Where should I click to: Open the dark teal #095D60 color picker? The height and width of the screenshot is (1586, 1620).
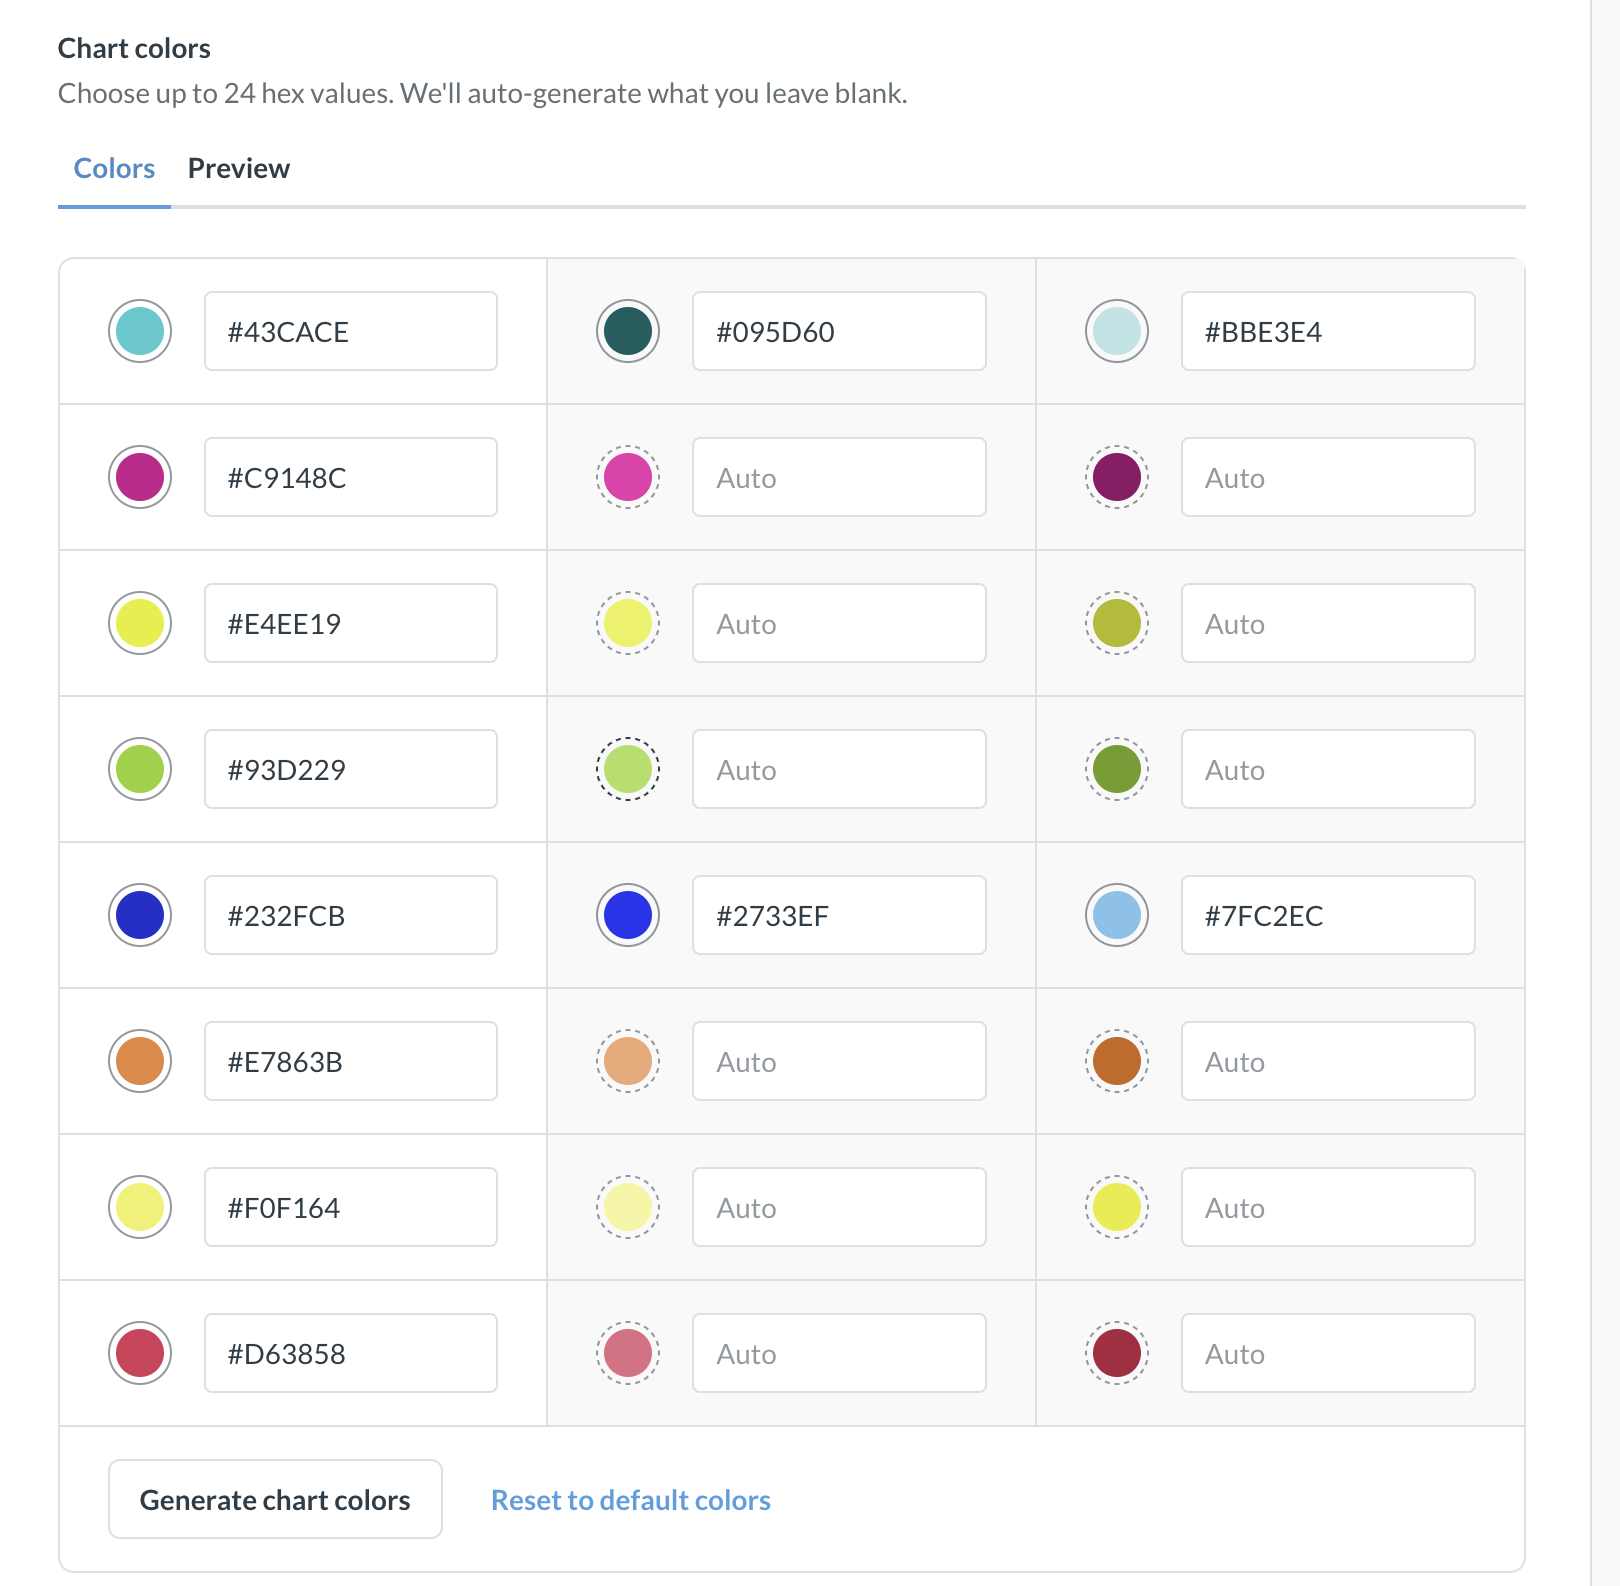628,331
